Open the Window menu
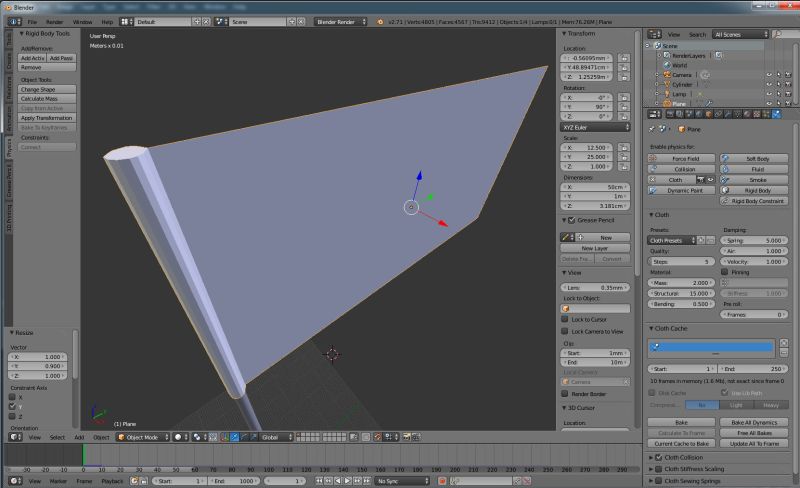 point(82,22)
